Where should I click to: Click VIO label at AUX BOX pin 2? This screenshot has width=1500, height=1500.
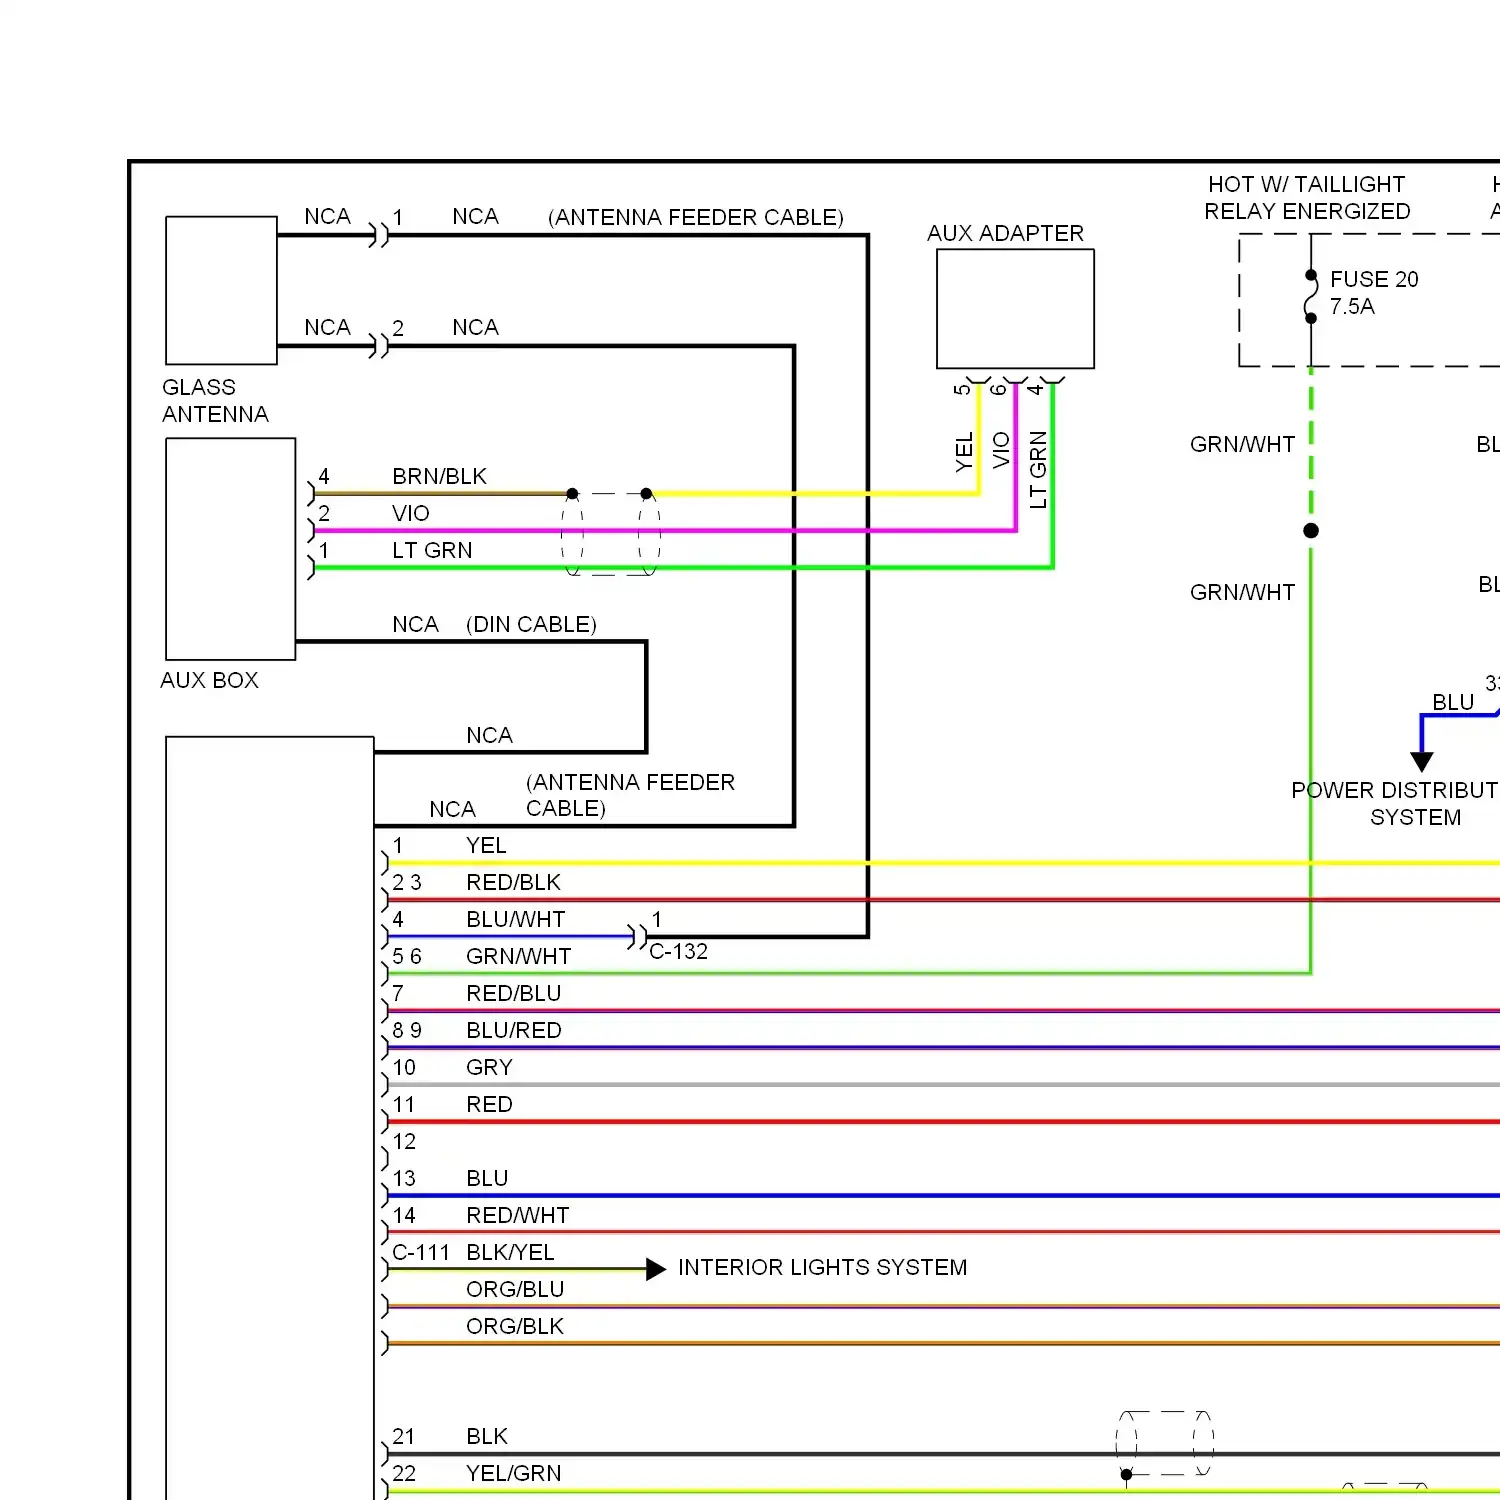coord(410,513)
